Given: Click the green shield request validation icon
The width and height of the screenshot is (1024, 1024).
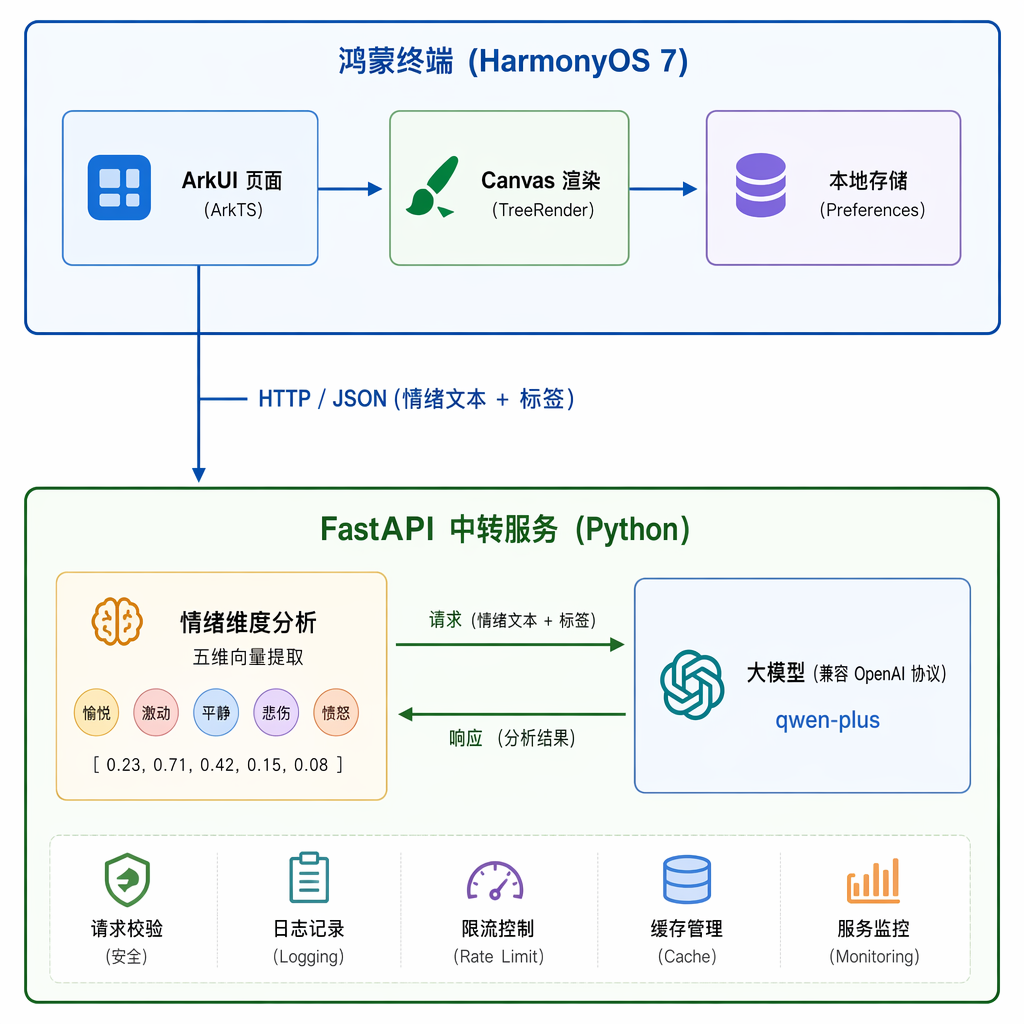Looking at the screenshot, I should click(x=127, y=879).
